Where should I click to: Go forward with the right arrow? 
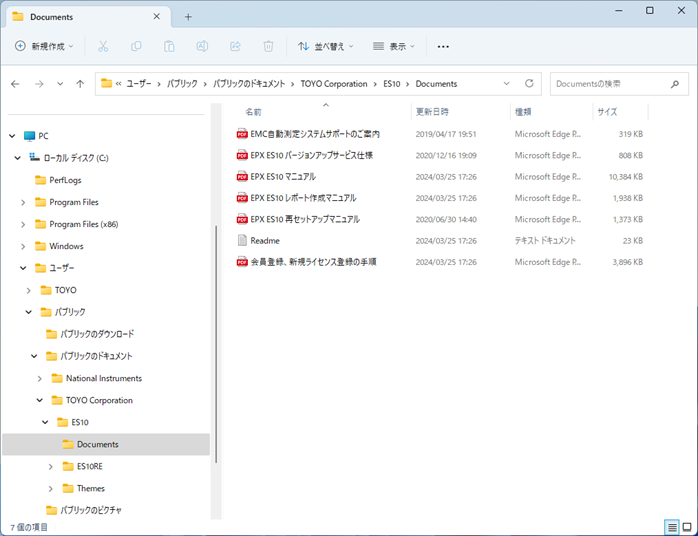[x=39, y=84]
